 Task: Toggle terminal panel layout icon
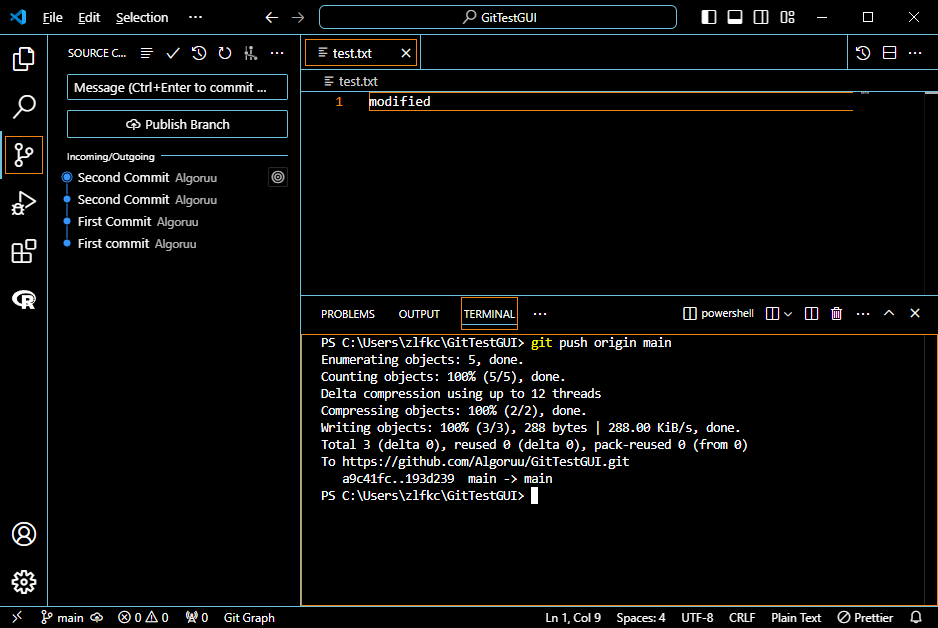tap(811, 313)
